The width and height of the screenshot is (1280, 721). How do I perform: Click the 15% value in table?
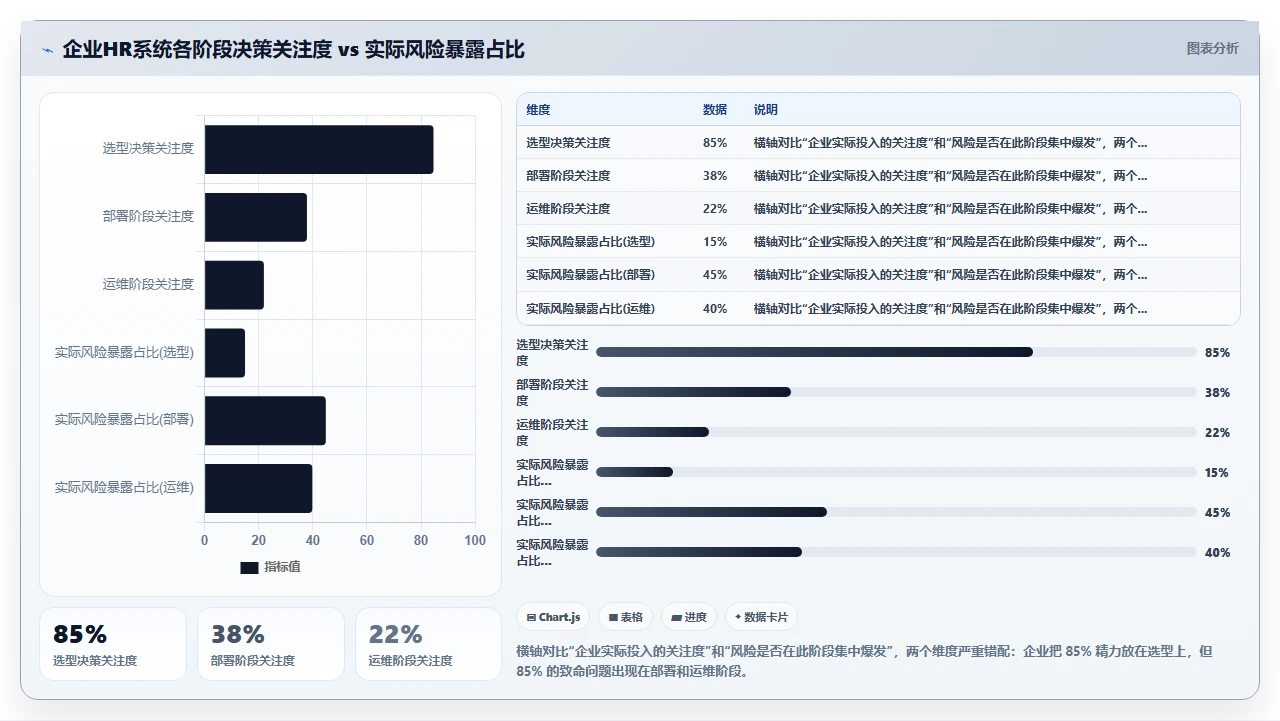(715, 242)
